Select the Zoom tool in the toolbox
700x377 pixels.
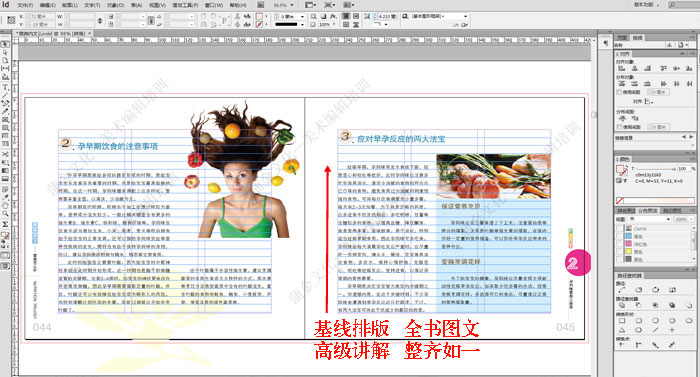5,214
